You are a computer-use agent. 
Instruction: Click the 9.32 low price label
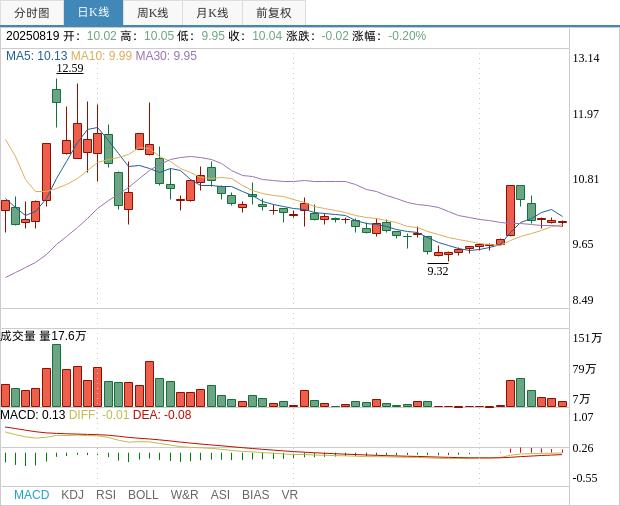pyautogui.click(x=438, y=271)
